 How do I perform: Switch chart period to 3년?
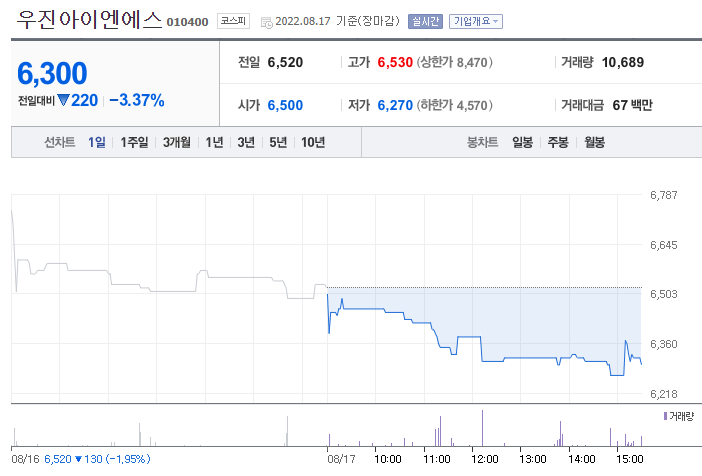[246, 142]
